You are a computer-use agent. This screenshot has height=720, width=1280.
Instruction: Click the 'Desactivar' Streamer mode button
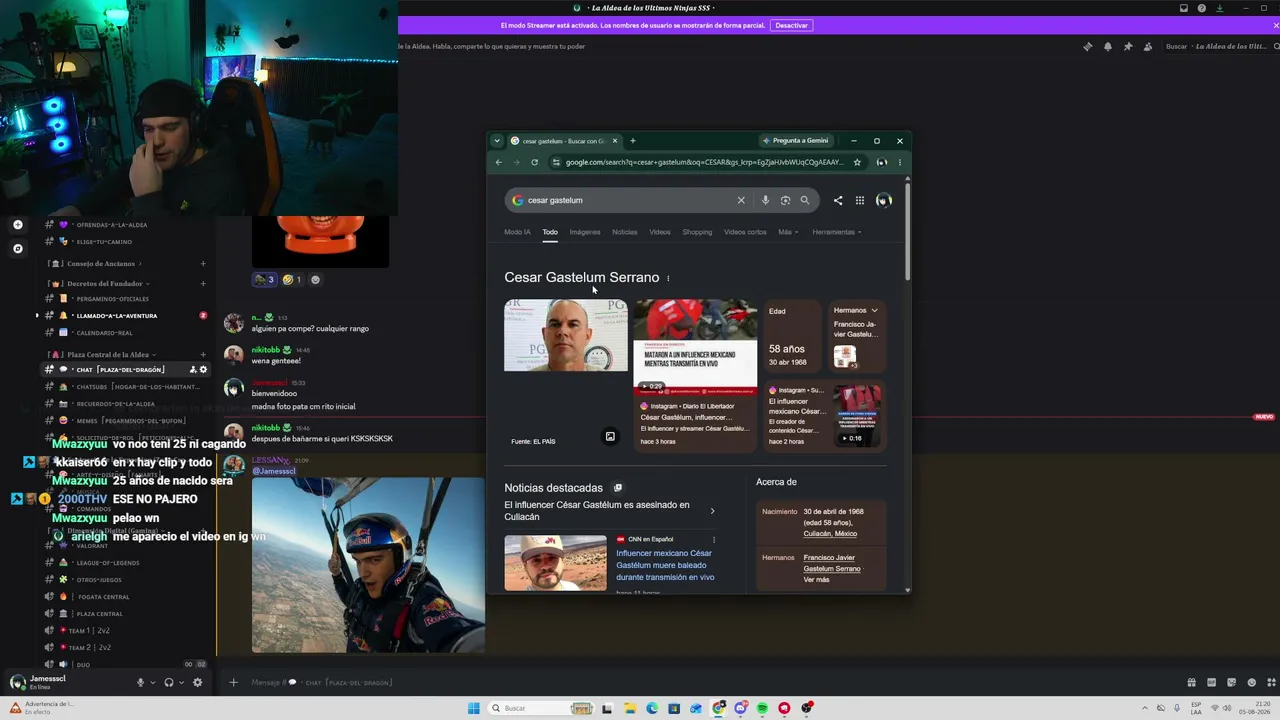(x=791, y=25)
